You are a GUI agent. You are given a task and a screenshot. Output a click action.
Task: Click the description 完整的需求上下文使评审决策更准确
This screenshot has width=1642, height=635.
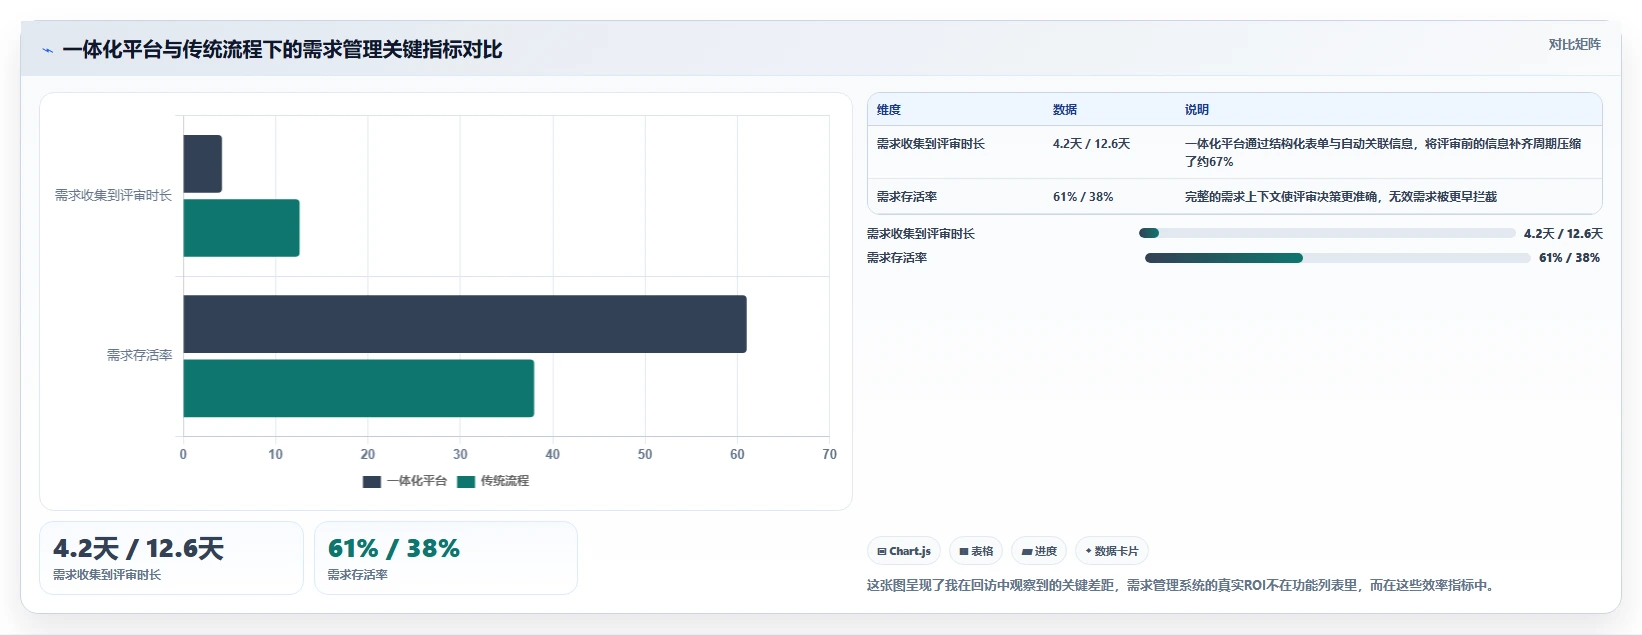point(1341,197)
